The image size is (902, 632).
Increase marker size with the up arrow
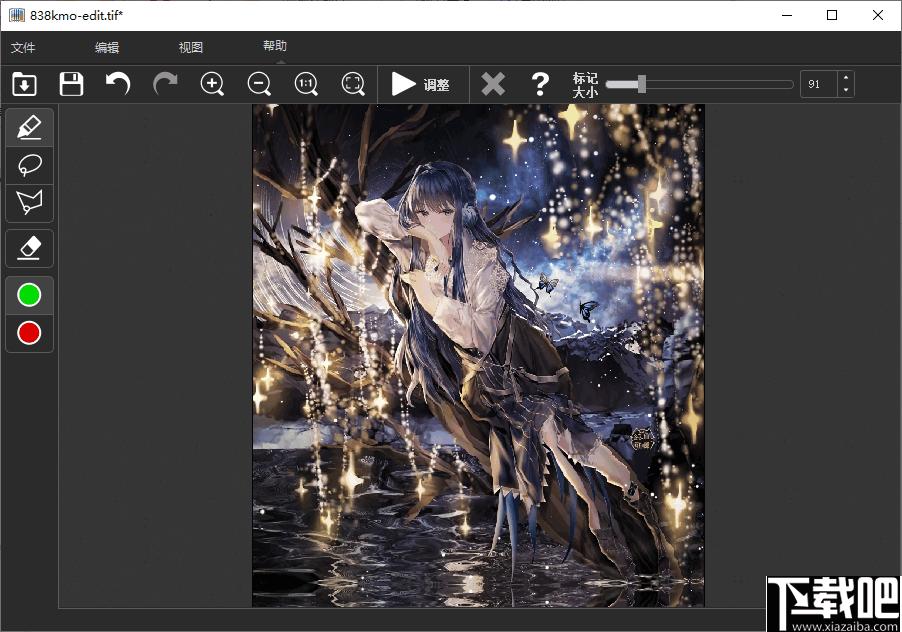point(846,78)
